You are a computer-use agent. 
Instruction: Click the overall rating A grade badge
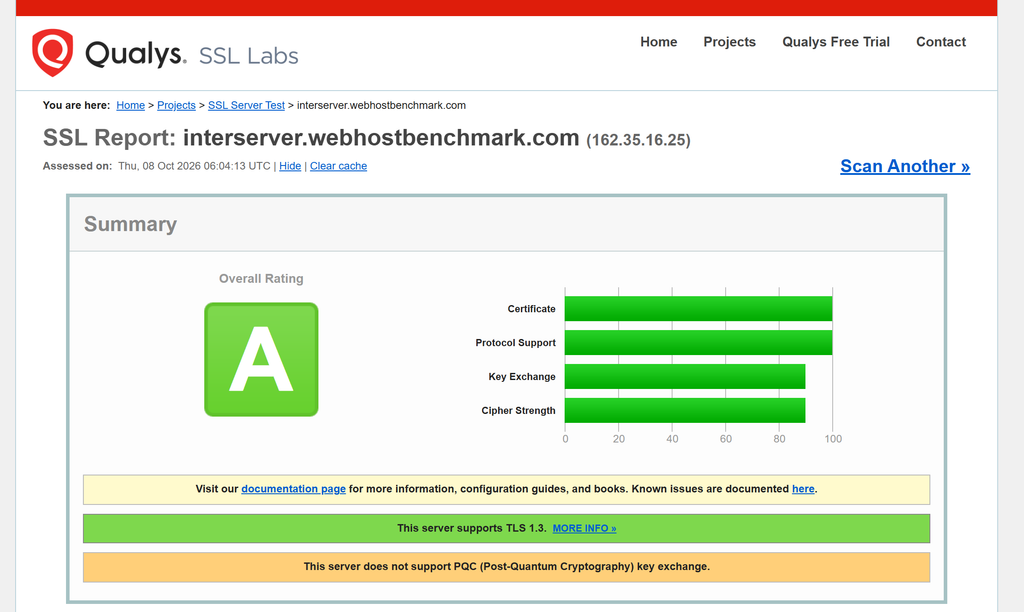click(x=261, y=359)
